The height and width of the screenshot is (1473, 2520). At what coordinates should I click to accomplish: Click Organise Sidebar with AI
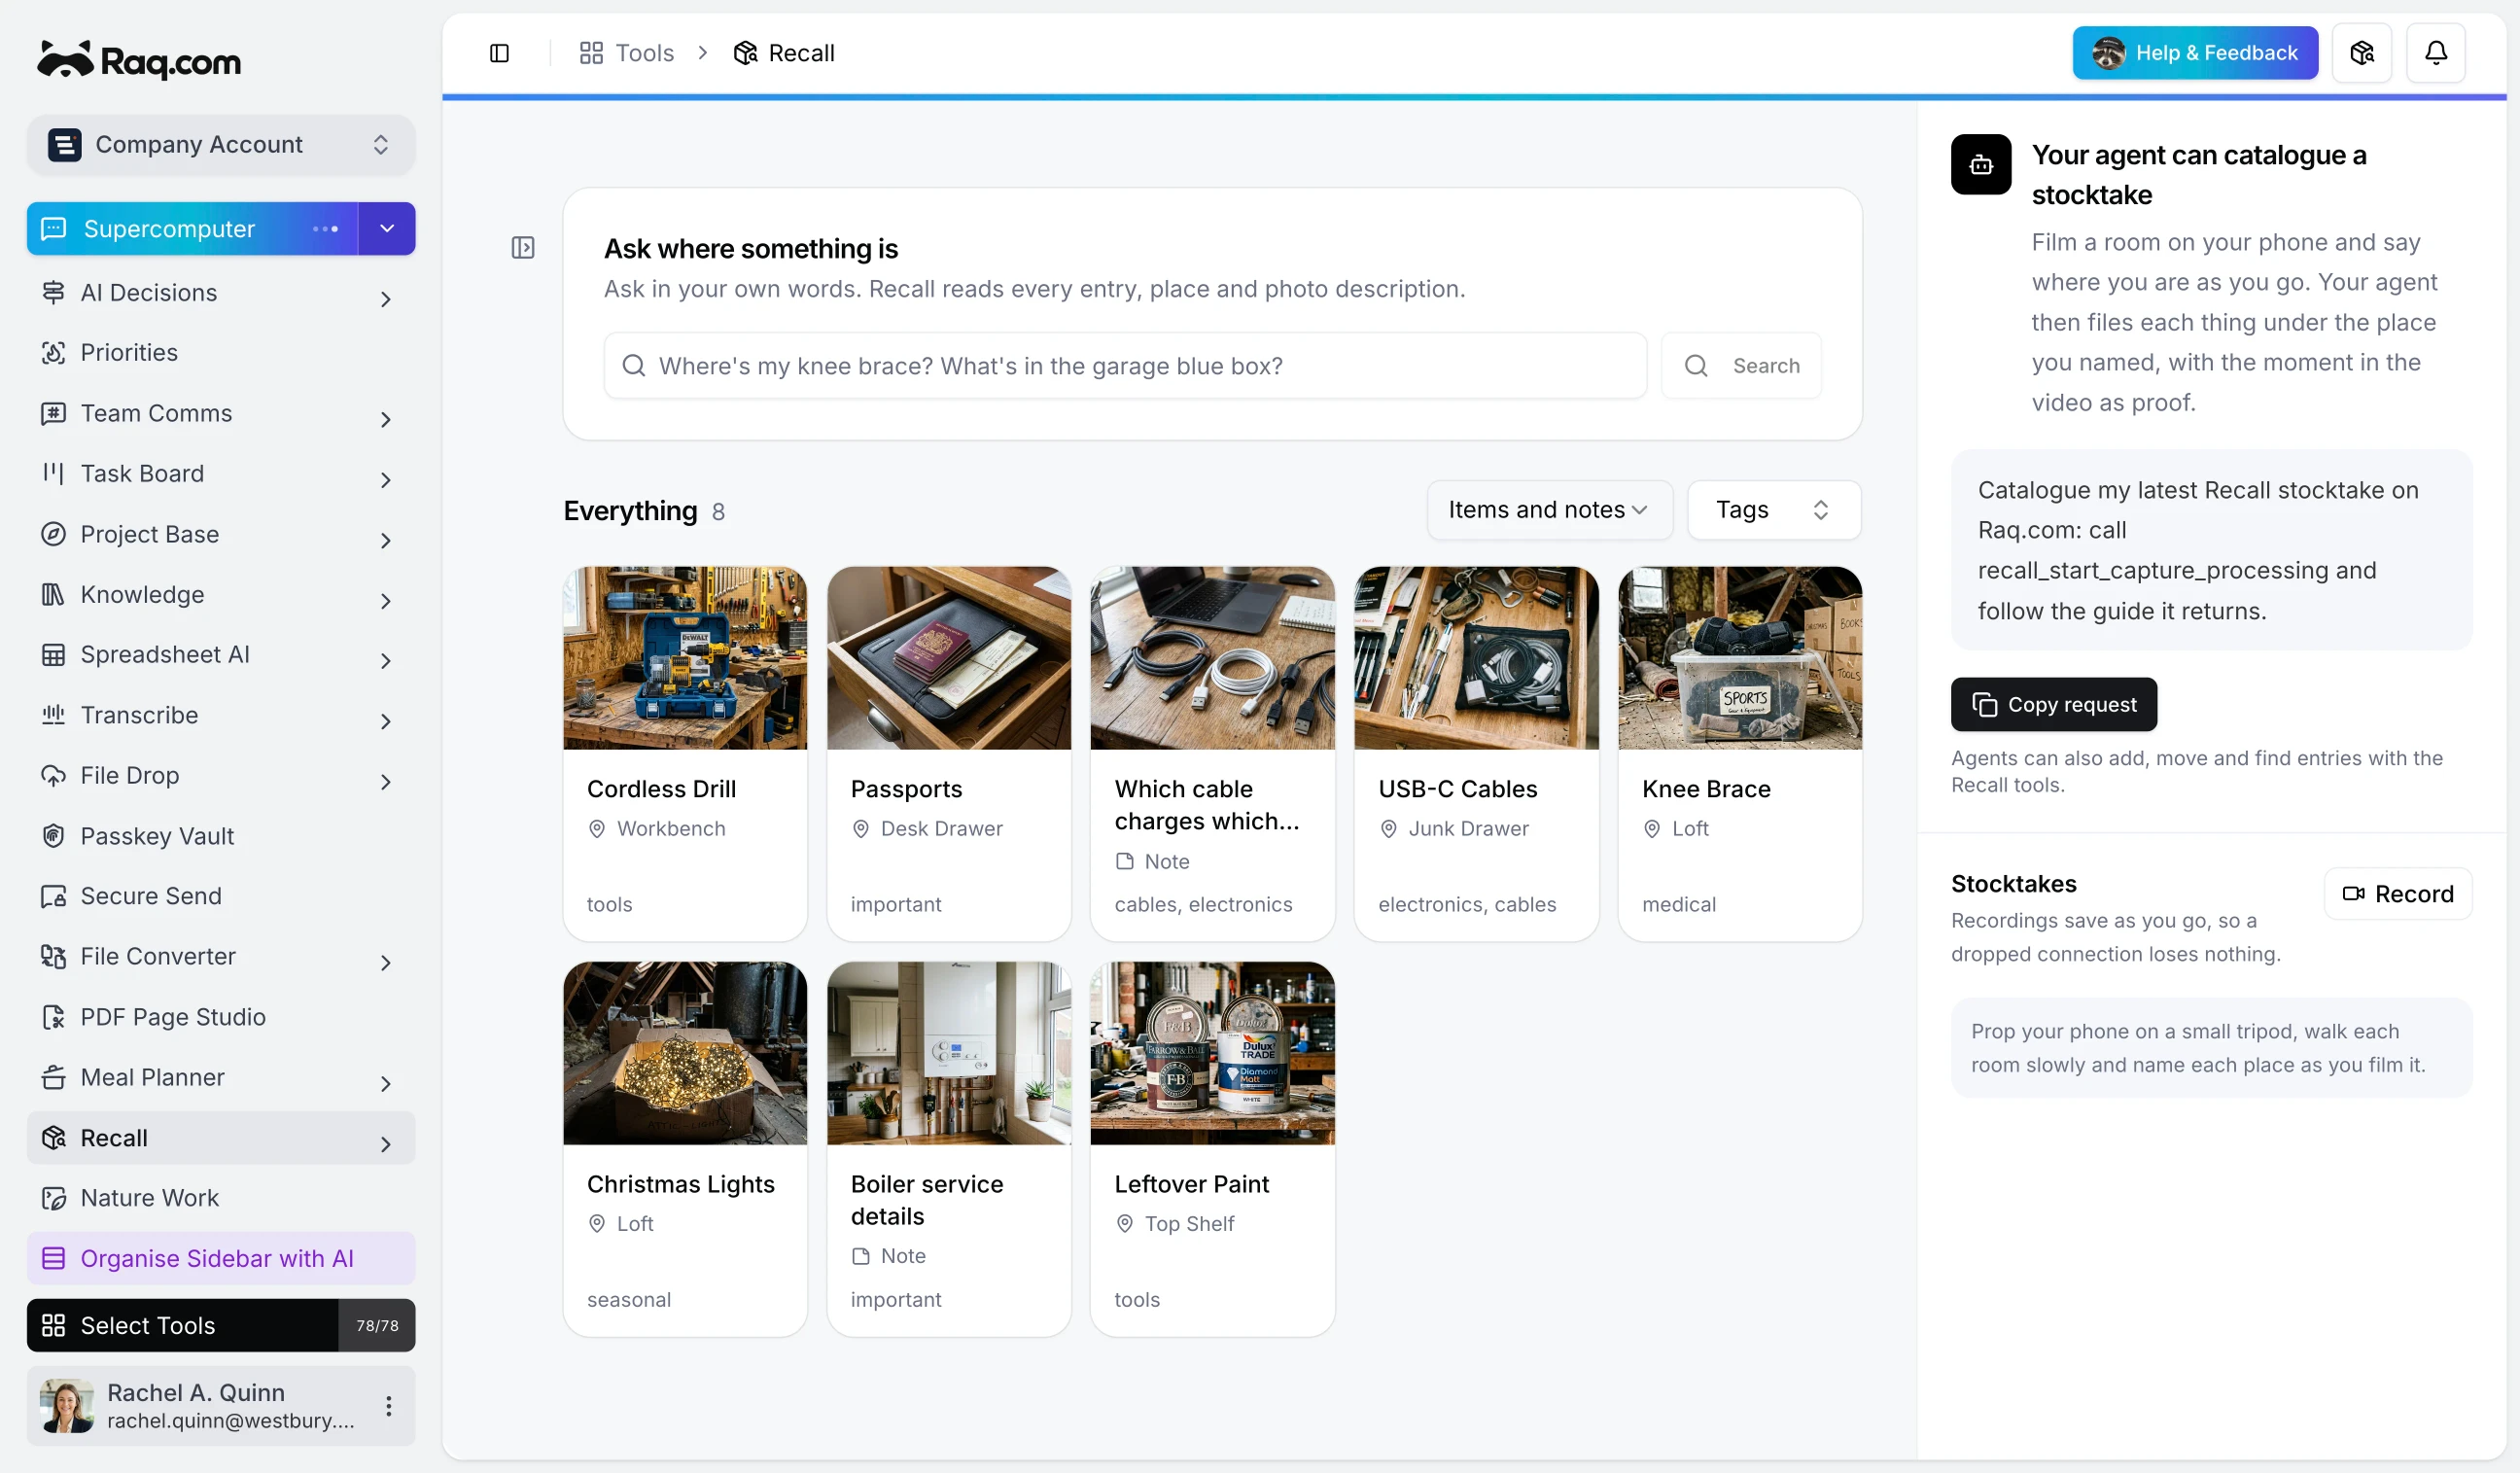220,1258
